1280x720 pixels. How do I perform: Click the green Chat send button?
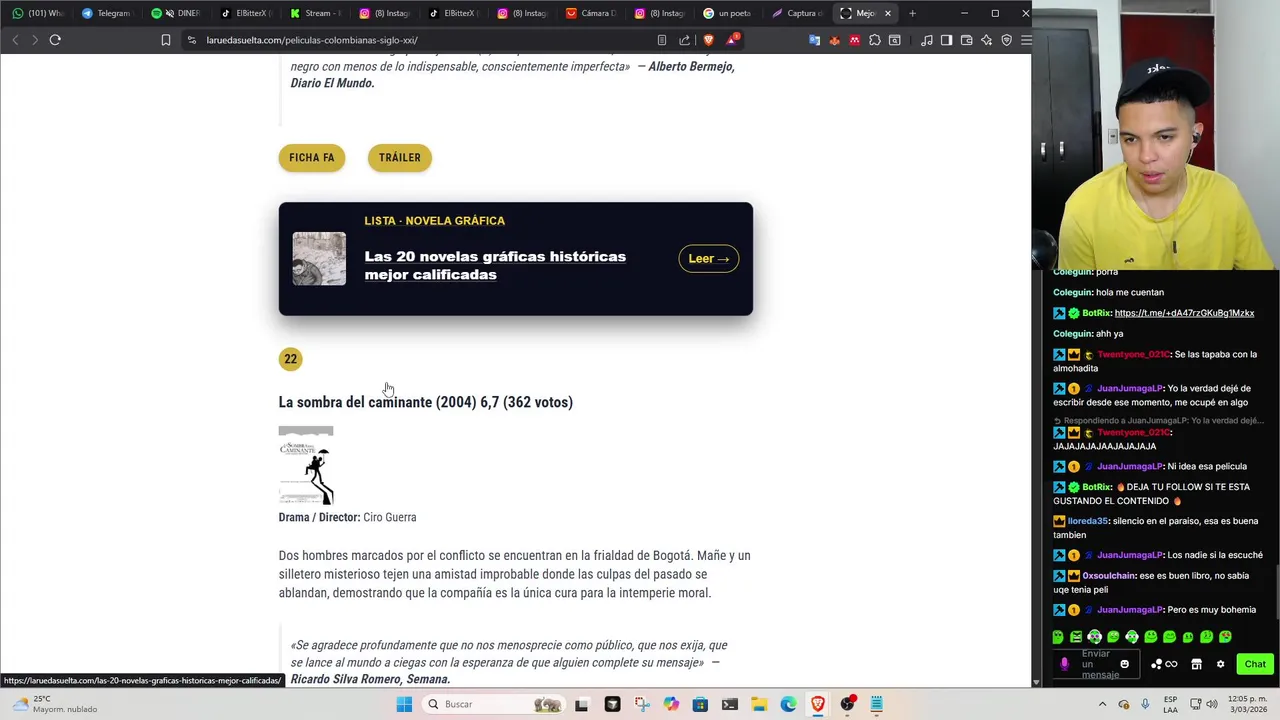[x=1255, y=664]
